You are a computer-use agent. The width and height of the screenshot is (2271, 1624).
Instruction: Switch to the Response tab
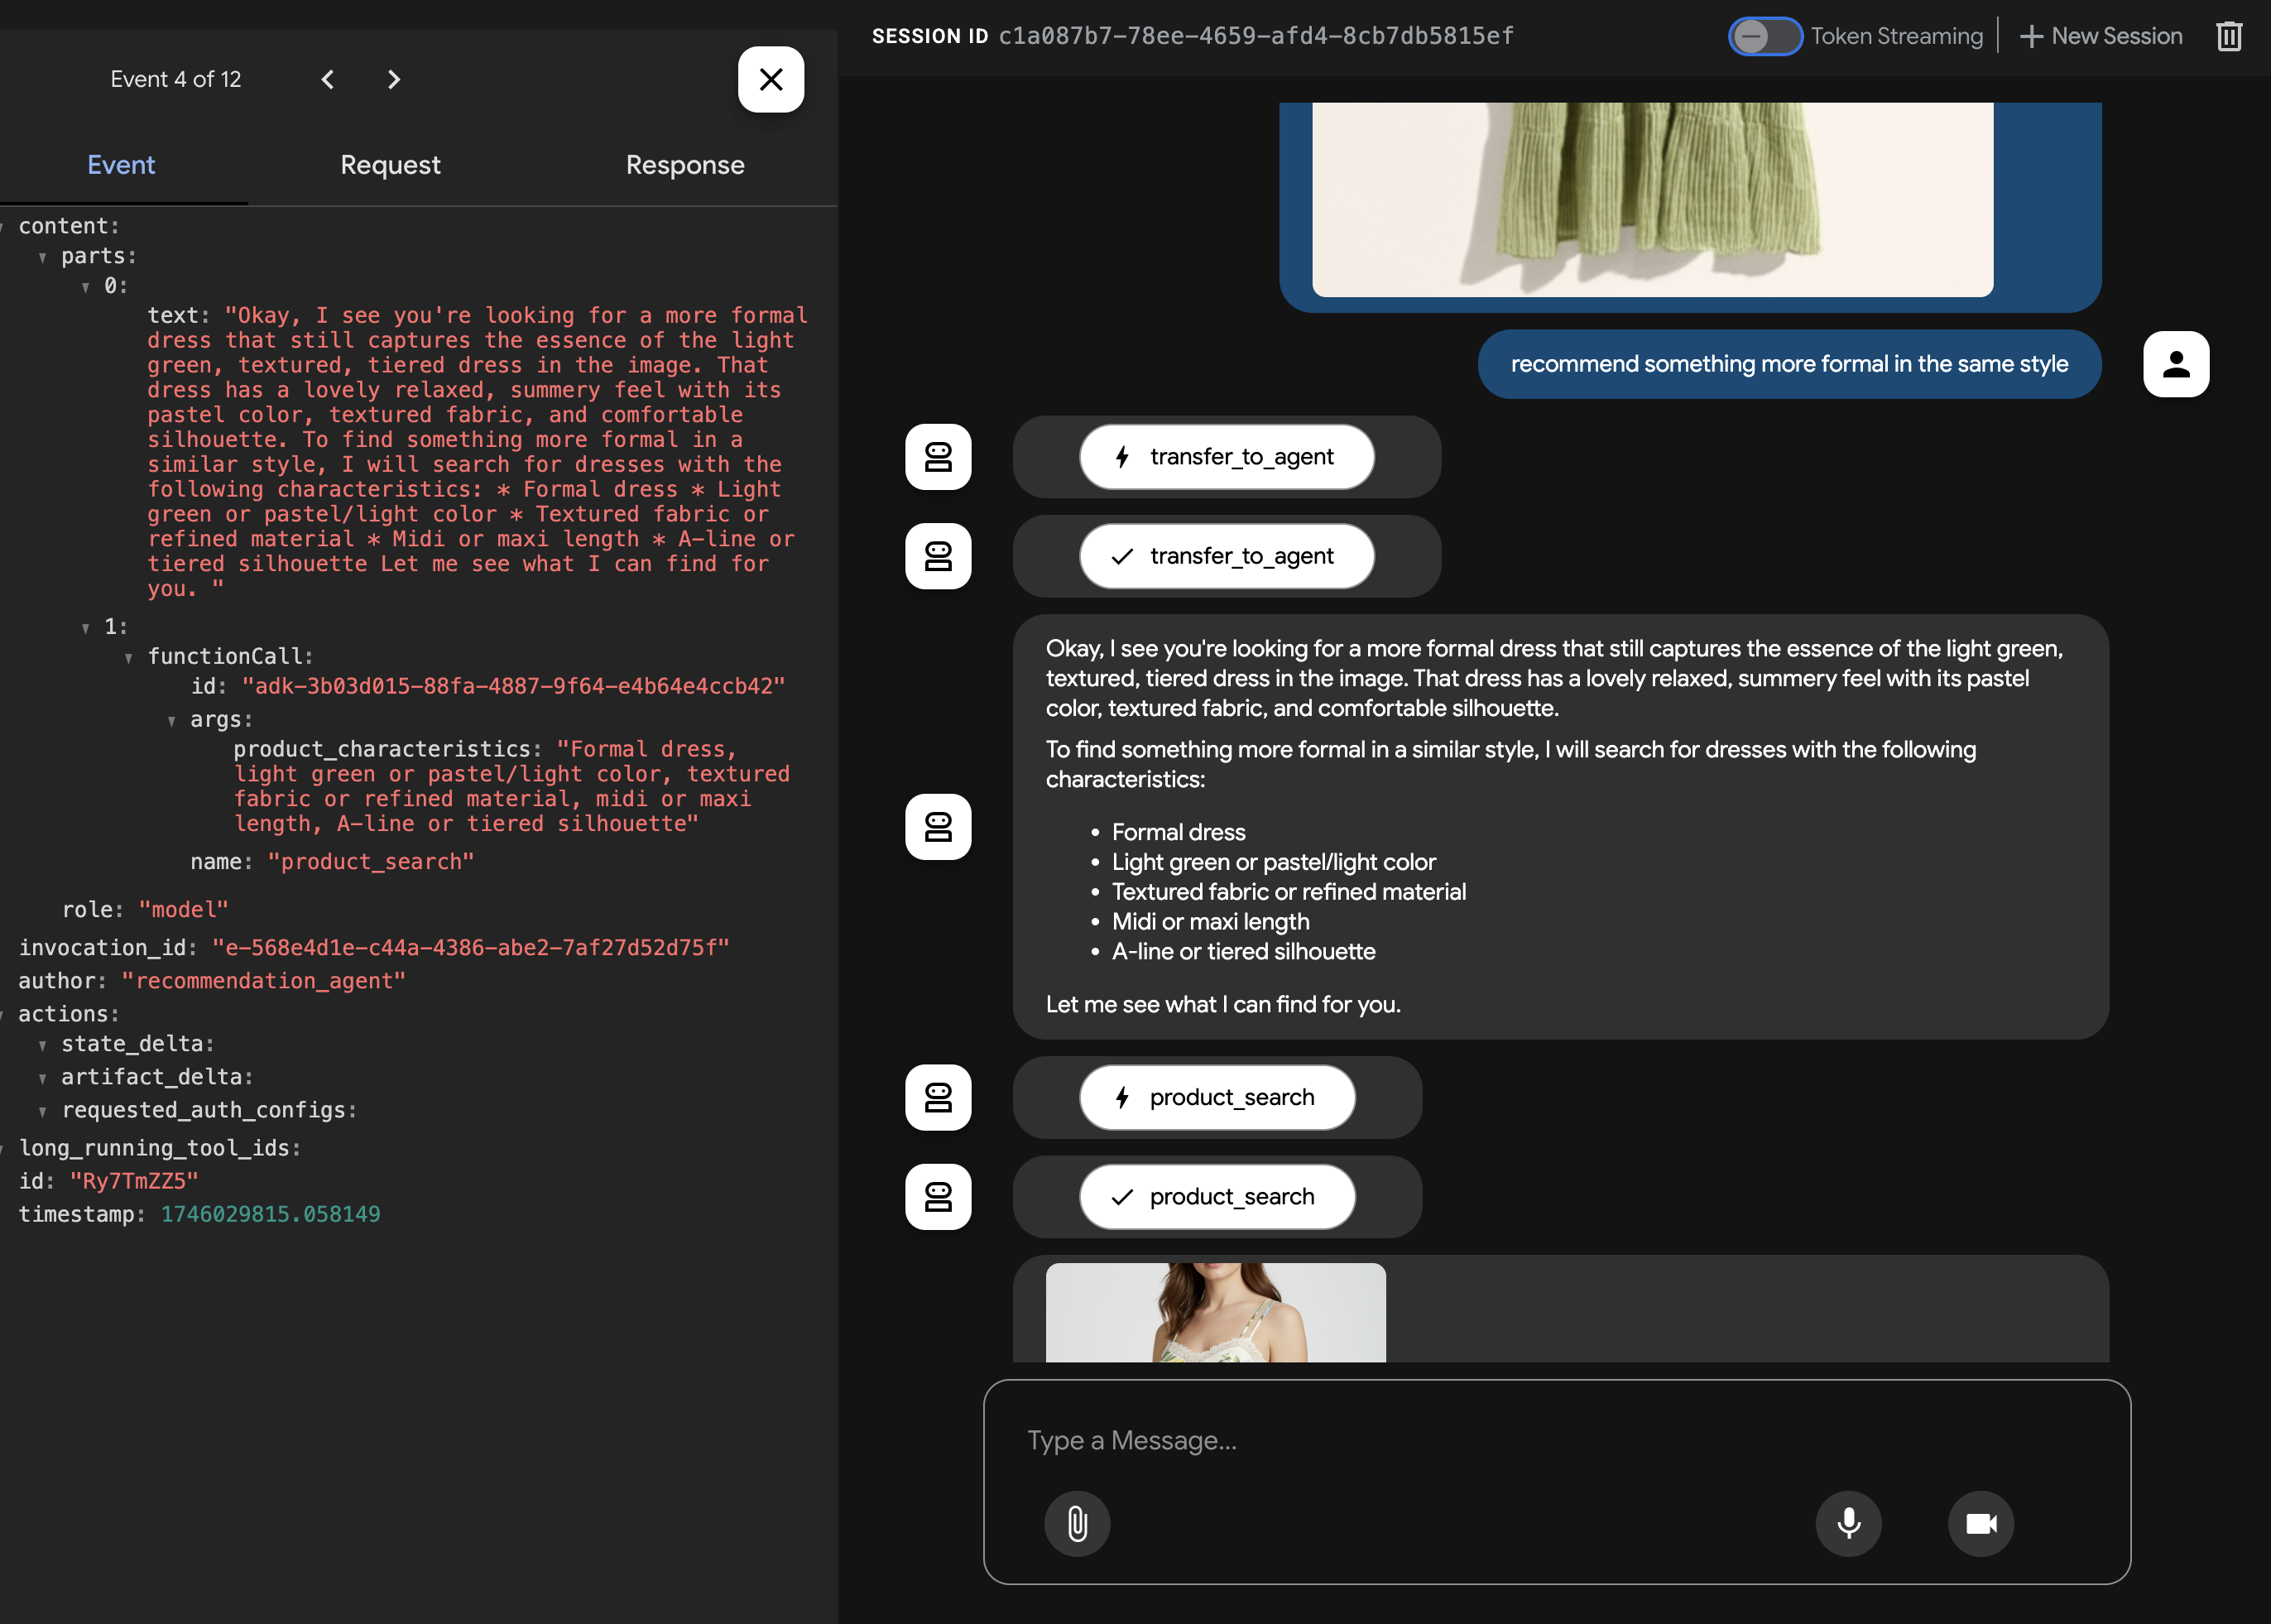pos(685,165)
